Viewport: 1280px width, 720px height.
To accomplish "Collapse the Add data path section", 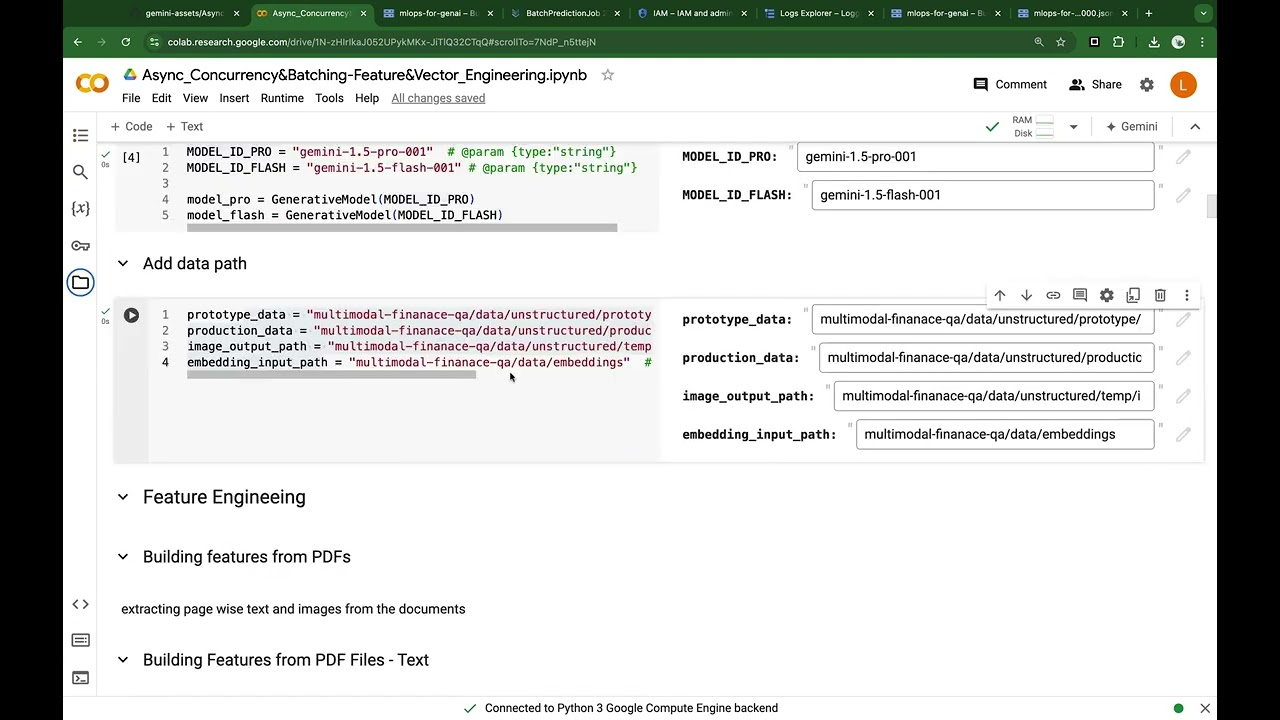I will pos(123,264).
